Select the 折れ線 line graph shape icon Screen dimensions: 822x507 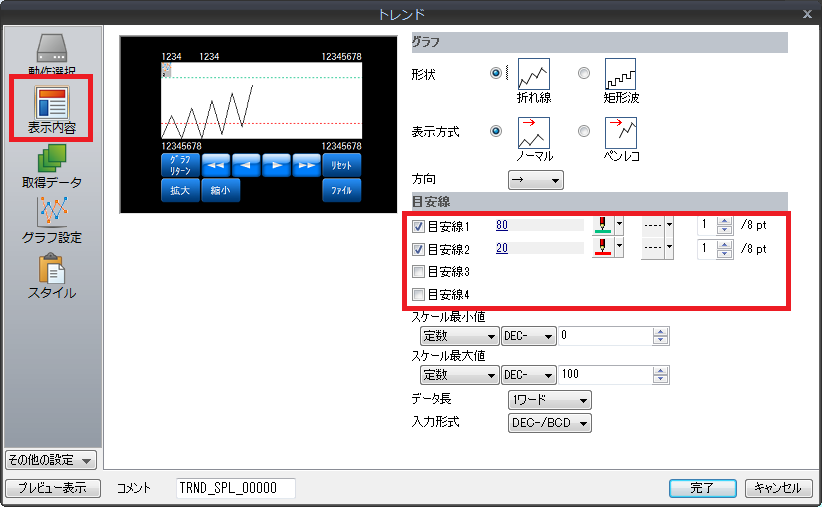533,75
